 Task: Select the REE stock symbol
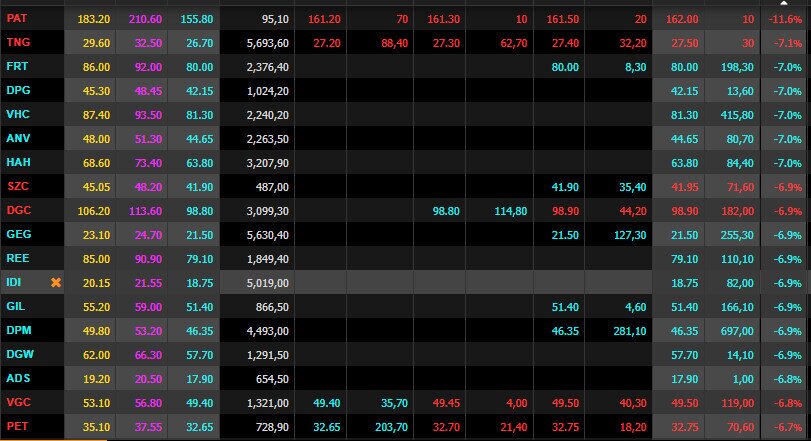coord(18,258)
